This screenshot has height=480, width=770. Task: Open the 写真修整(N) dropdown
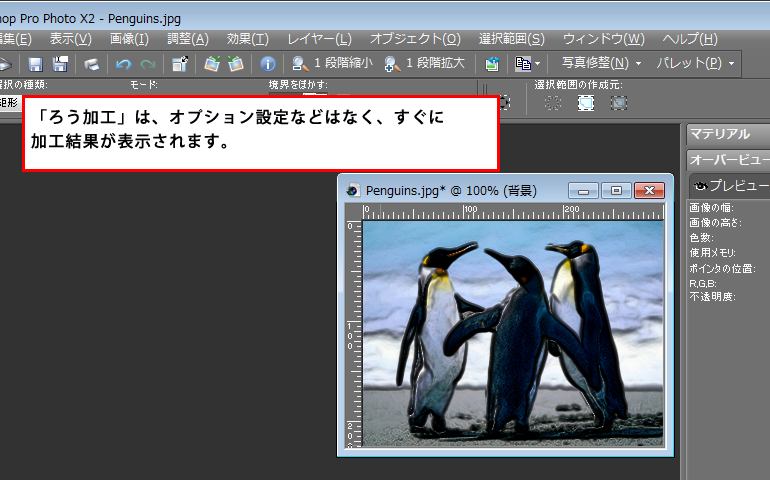(x=602, y=63)
